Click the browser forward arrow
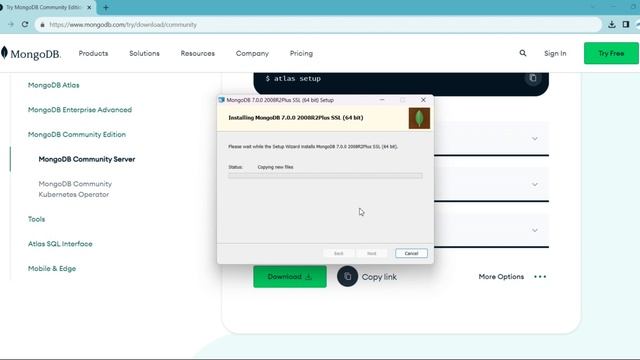 click(11, 24)
